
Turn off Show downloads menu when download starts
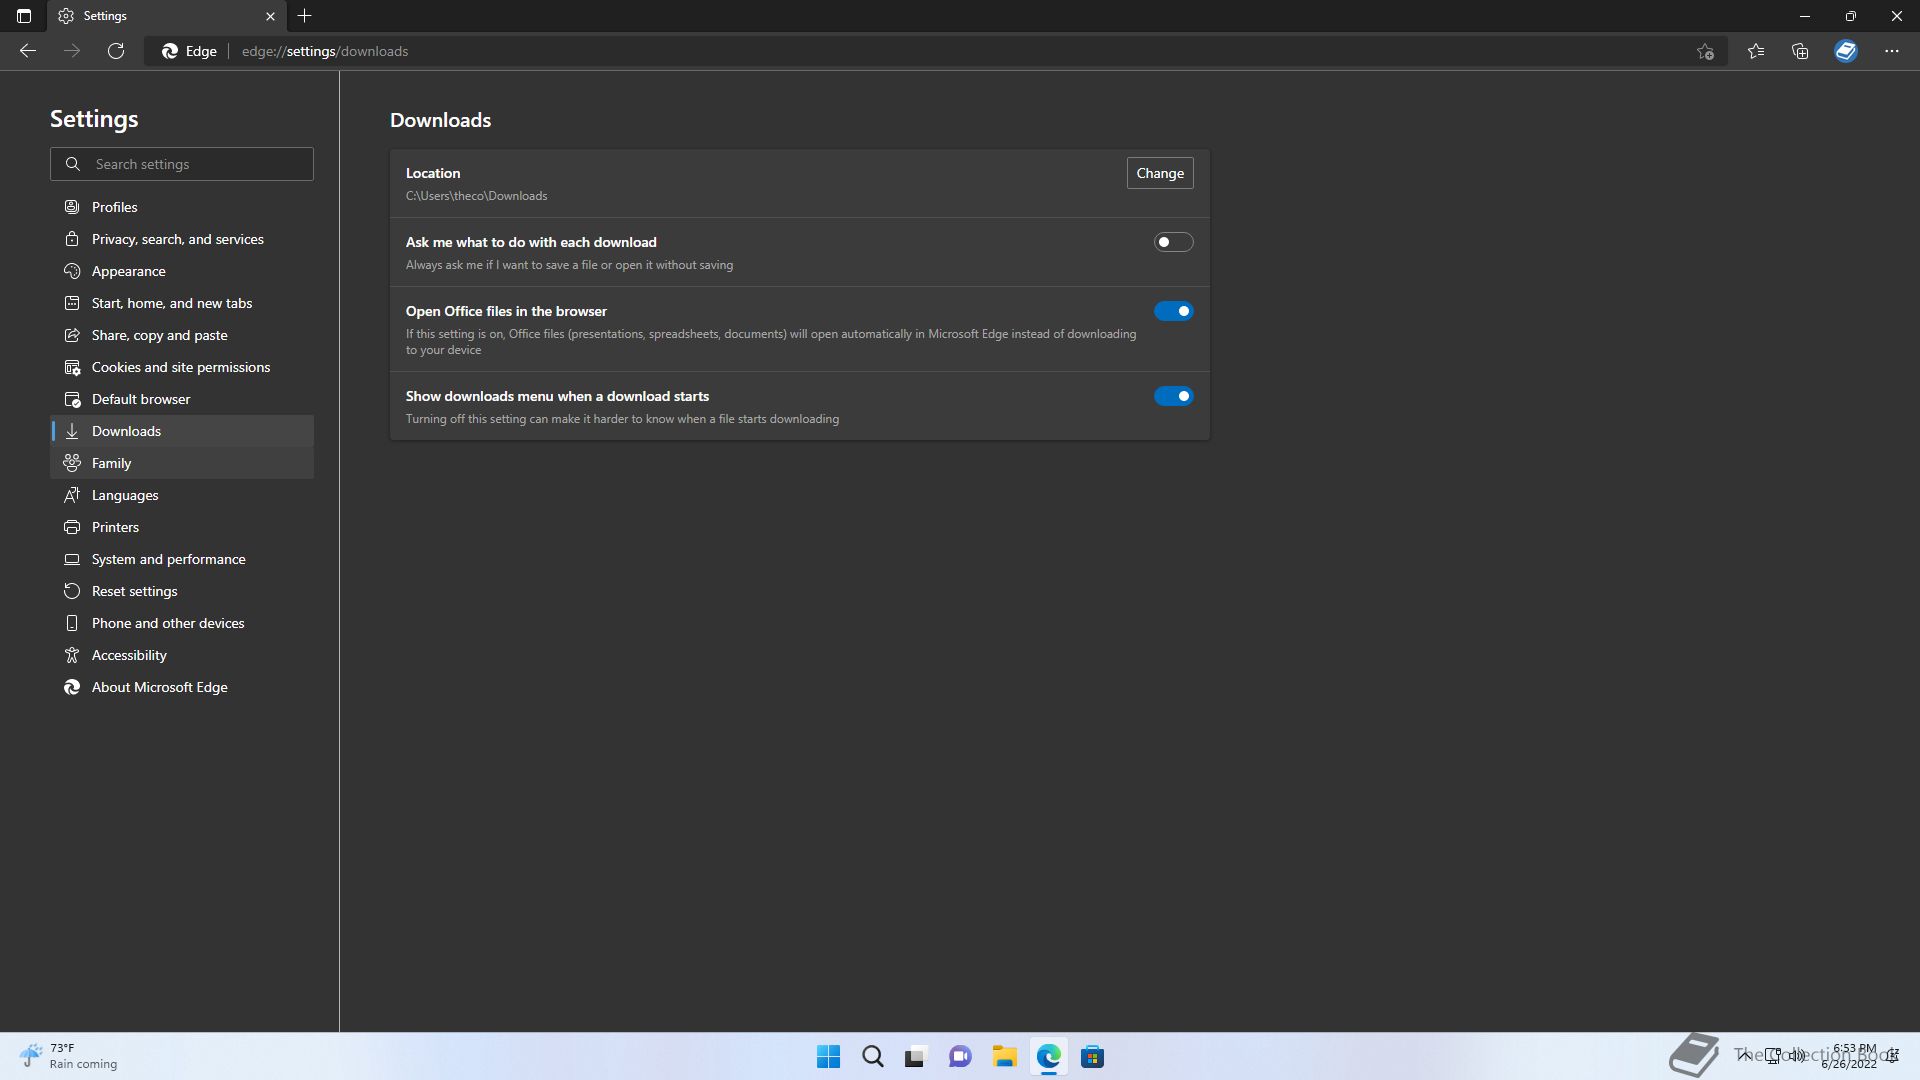(1173, 396)
